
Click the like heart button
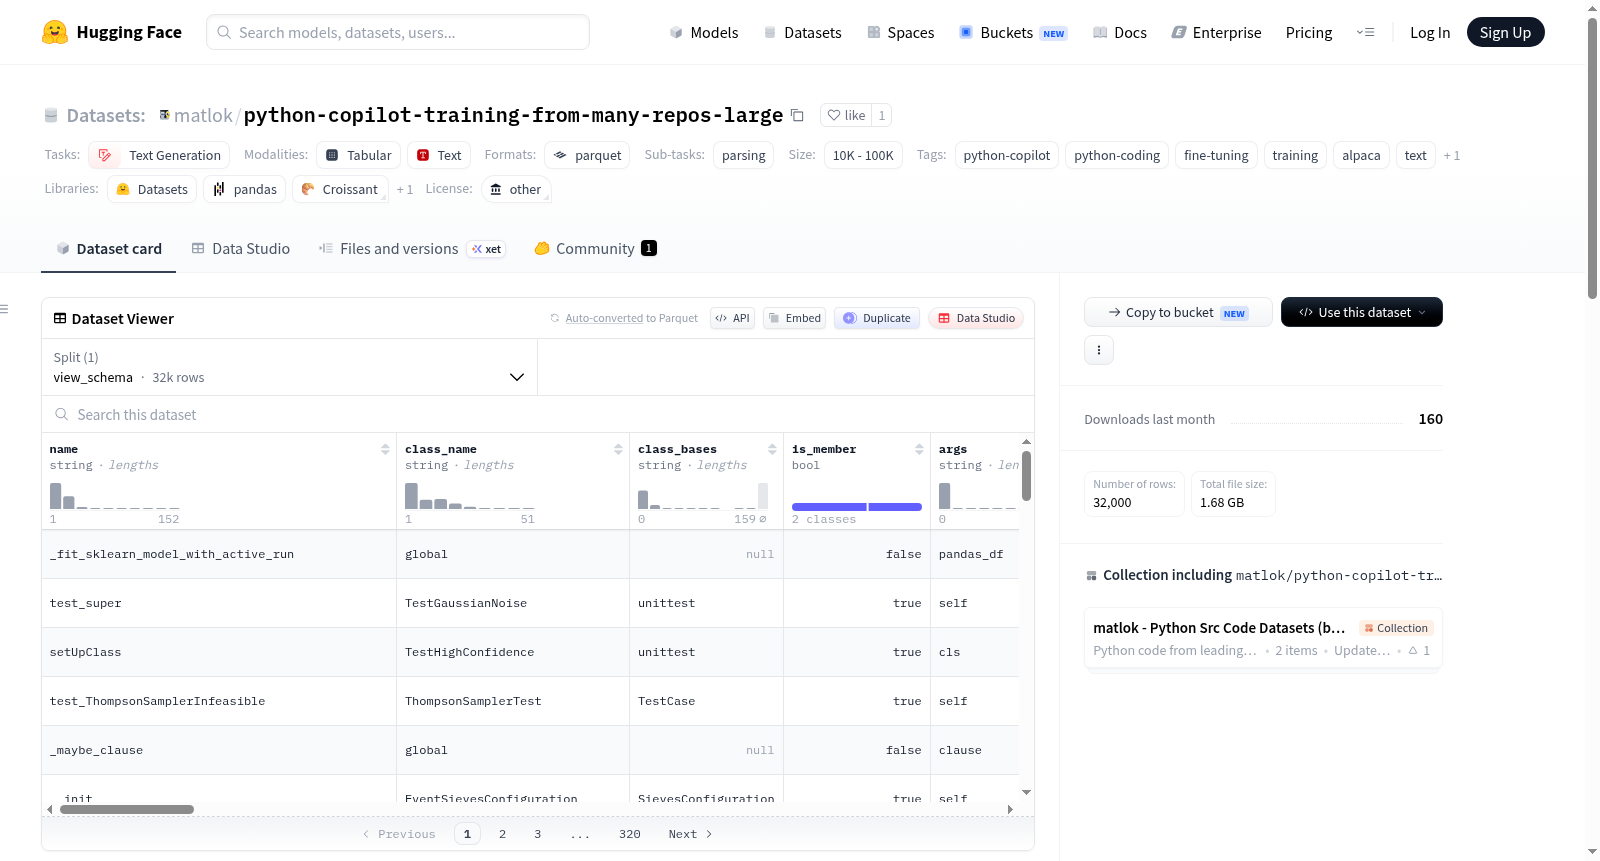pos(846,115)
